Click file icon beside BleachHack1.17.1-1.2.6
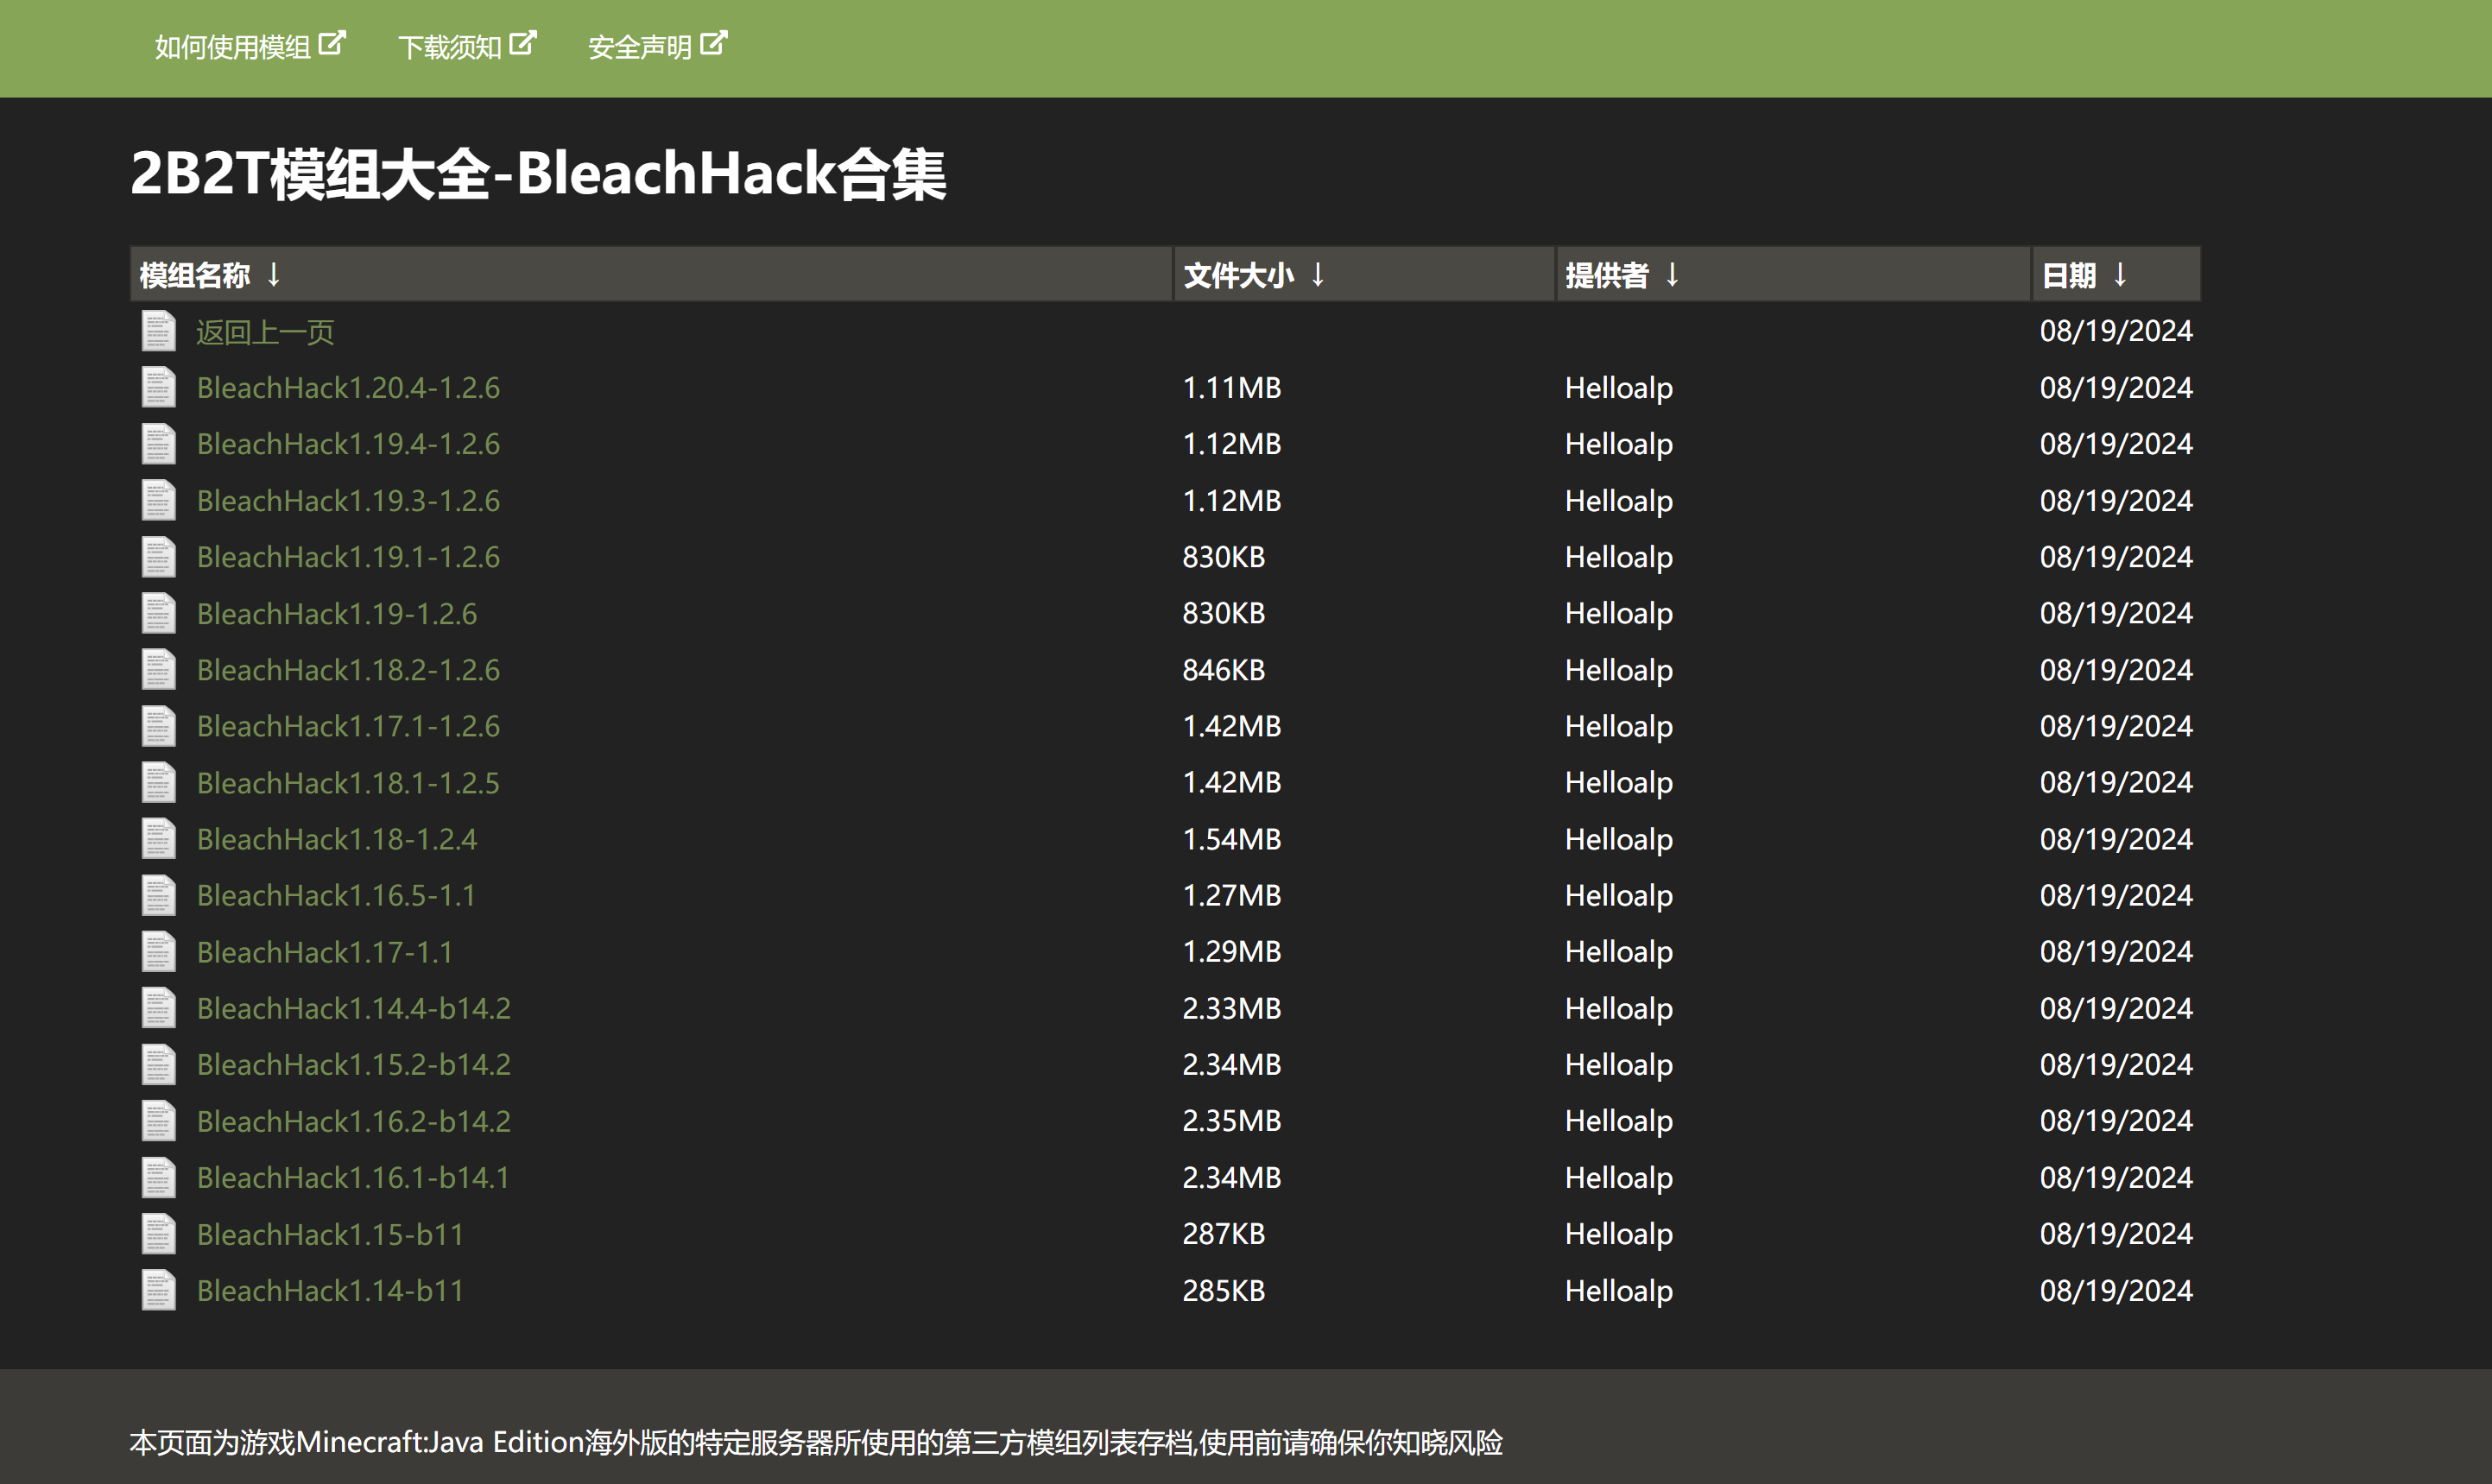 tap(158, 726)
